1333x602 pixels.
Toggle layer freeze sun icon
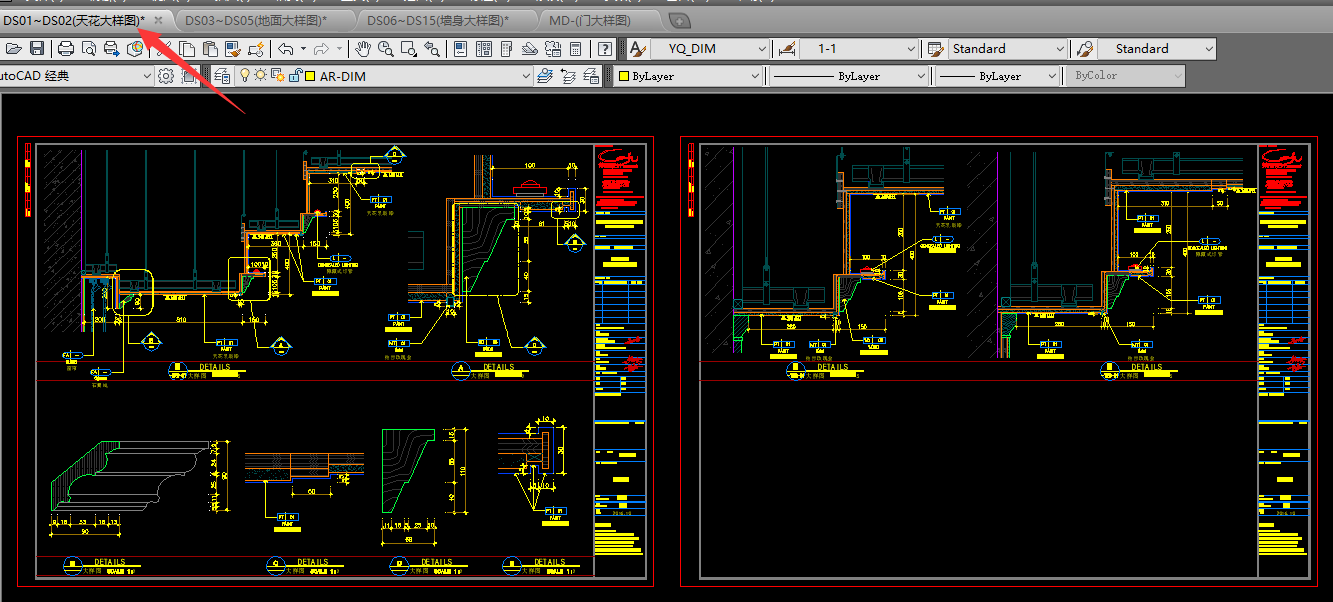261,75
